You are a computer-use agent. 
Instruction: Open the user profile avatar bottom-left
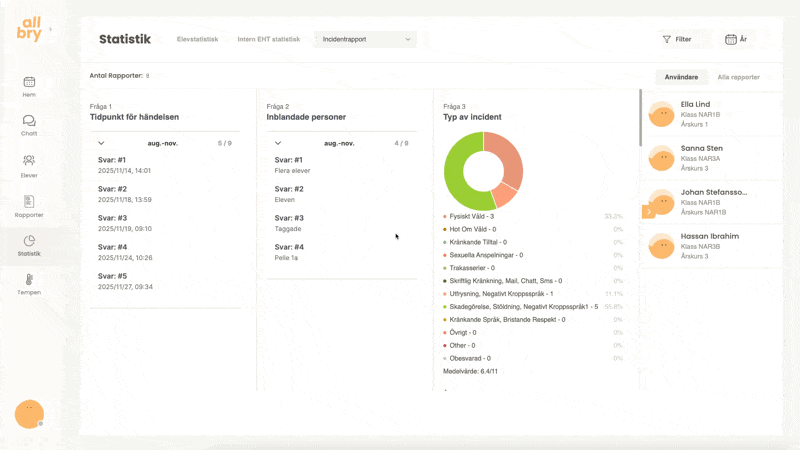point(29,414)
